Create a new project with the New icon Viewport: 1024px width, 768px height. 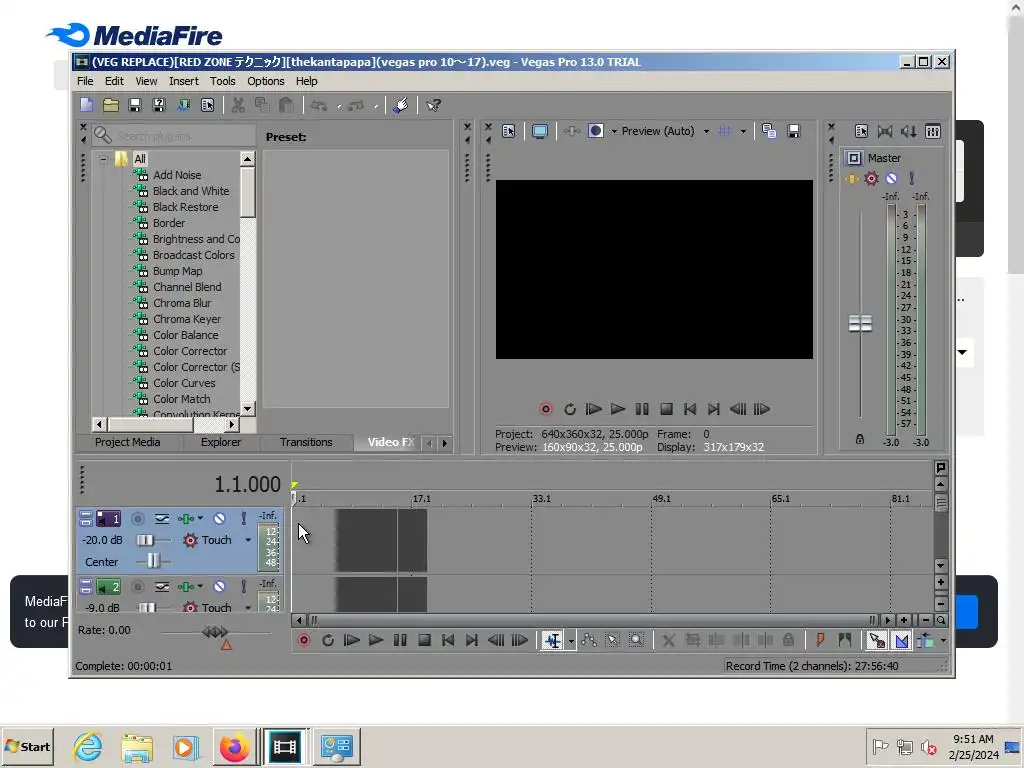pyautogui.click(x=87, y=104)
